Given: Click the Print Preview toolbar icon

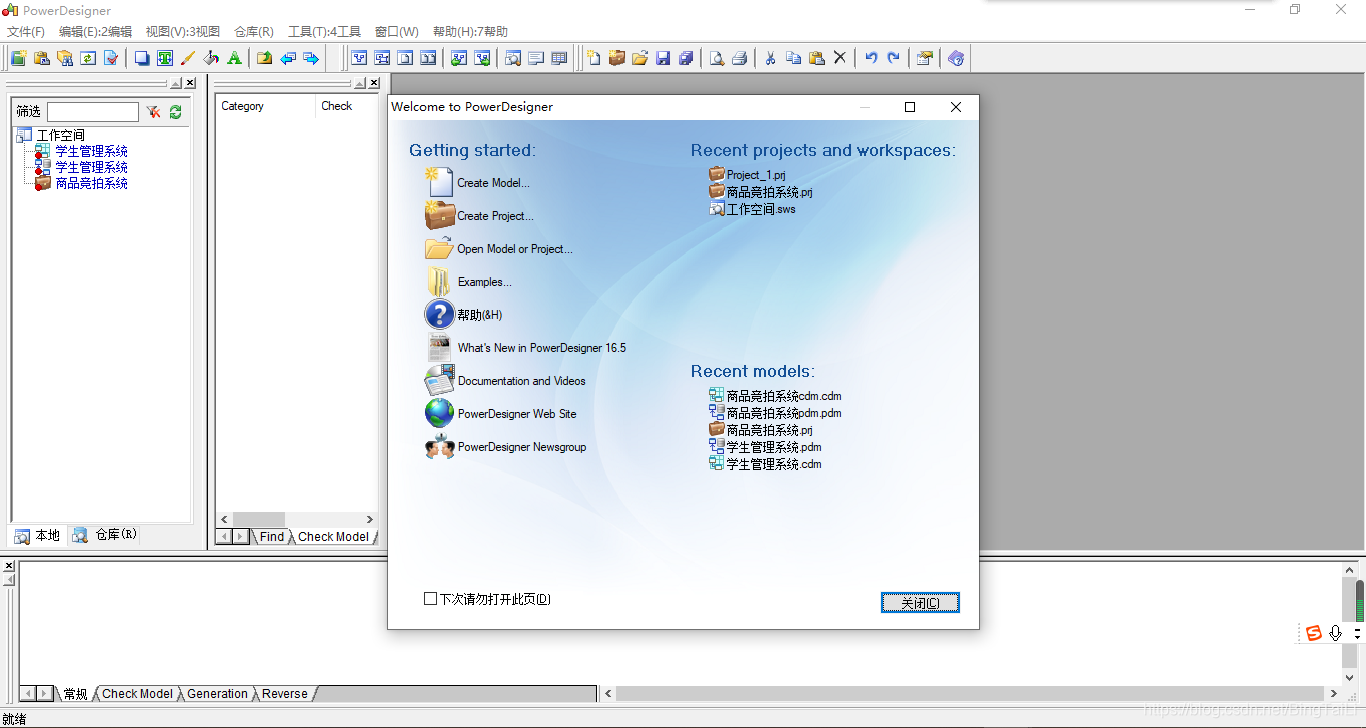Looking at the screenshot, I should [717, 58].
